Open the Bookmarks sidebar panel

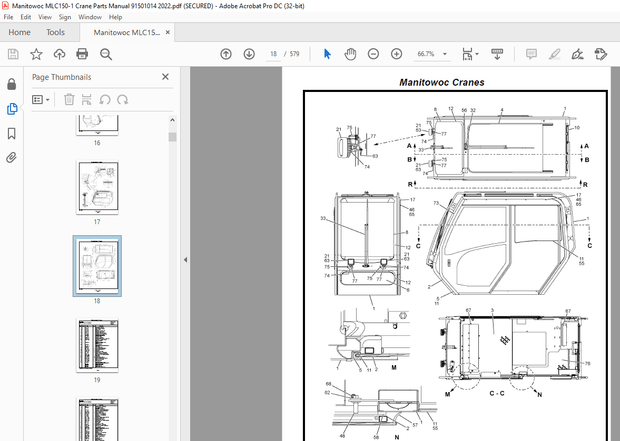point(12,134)
